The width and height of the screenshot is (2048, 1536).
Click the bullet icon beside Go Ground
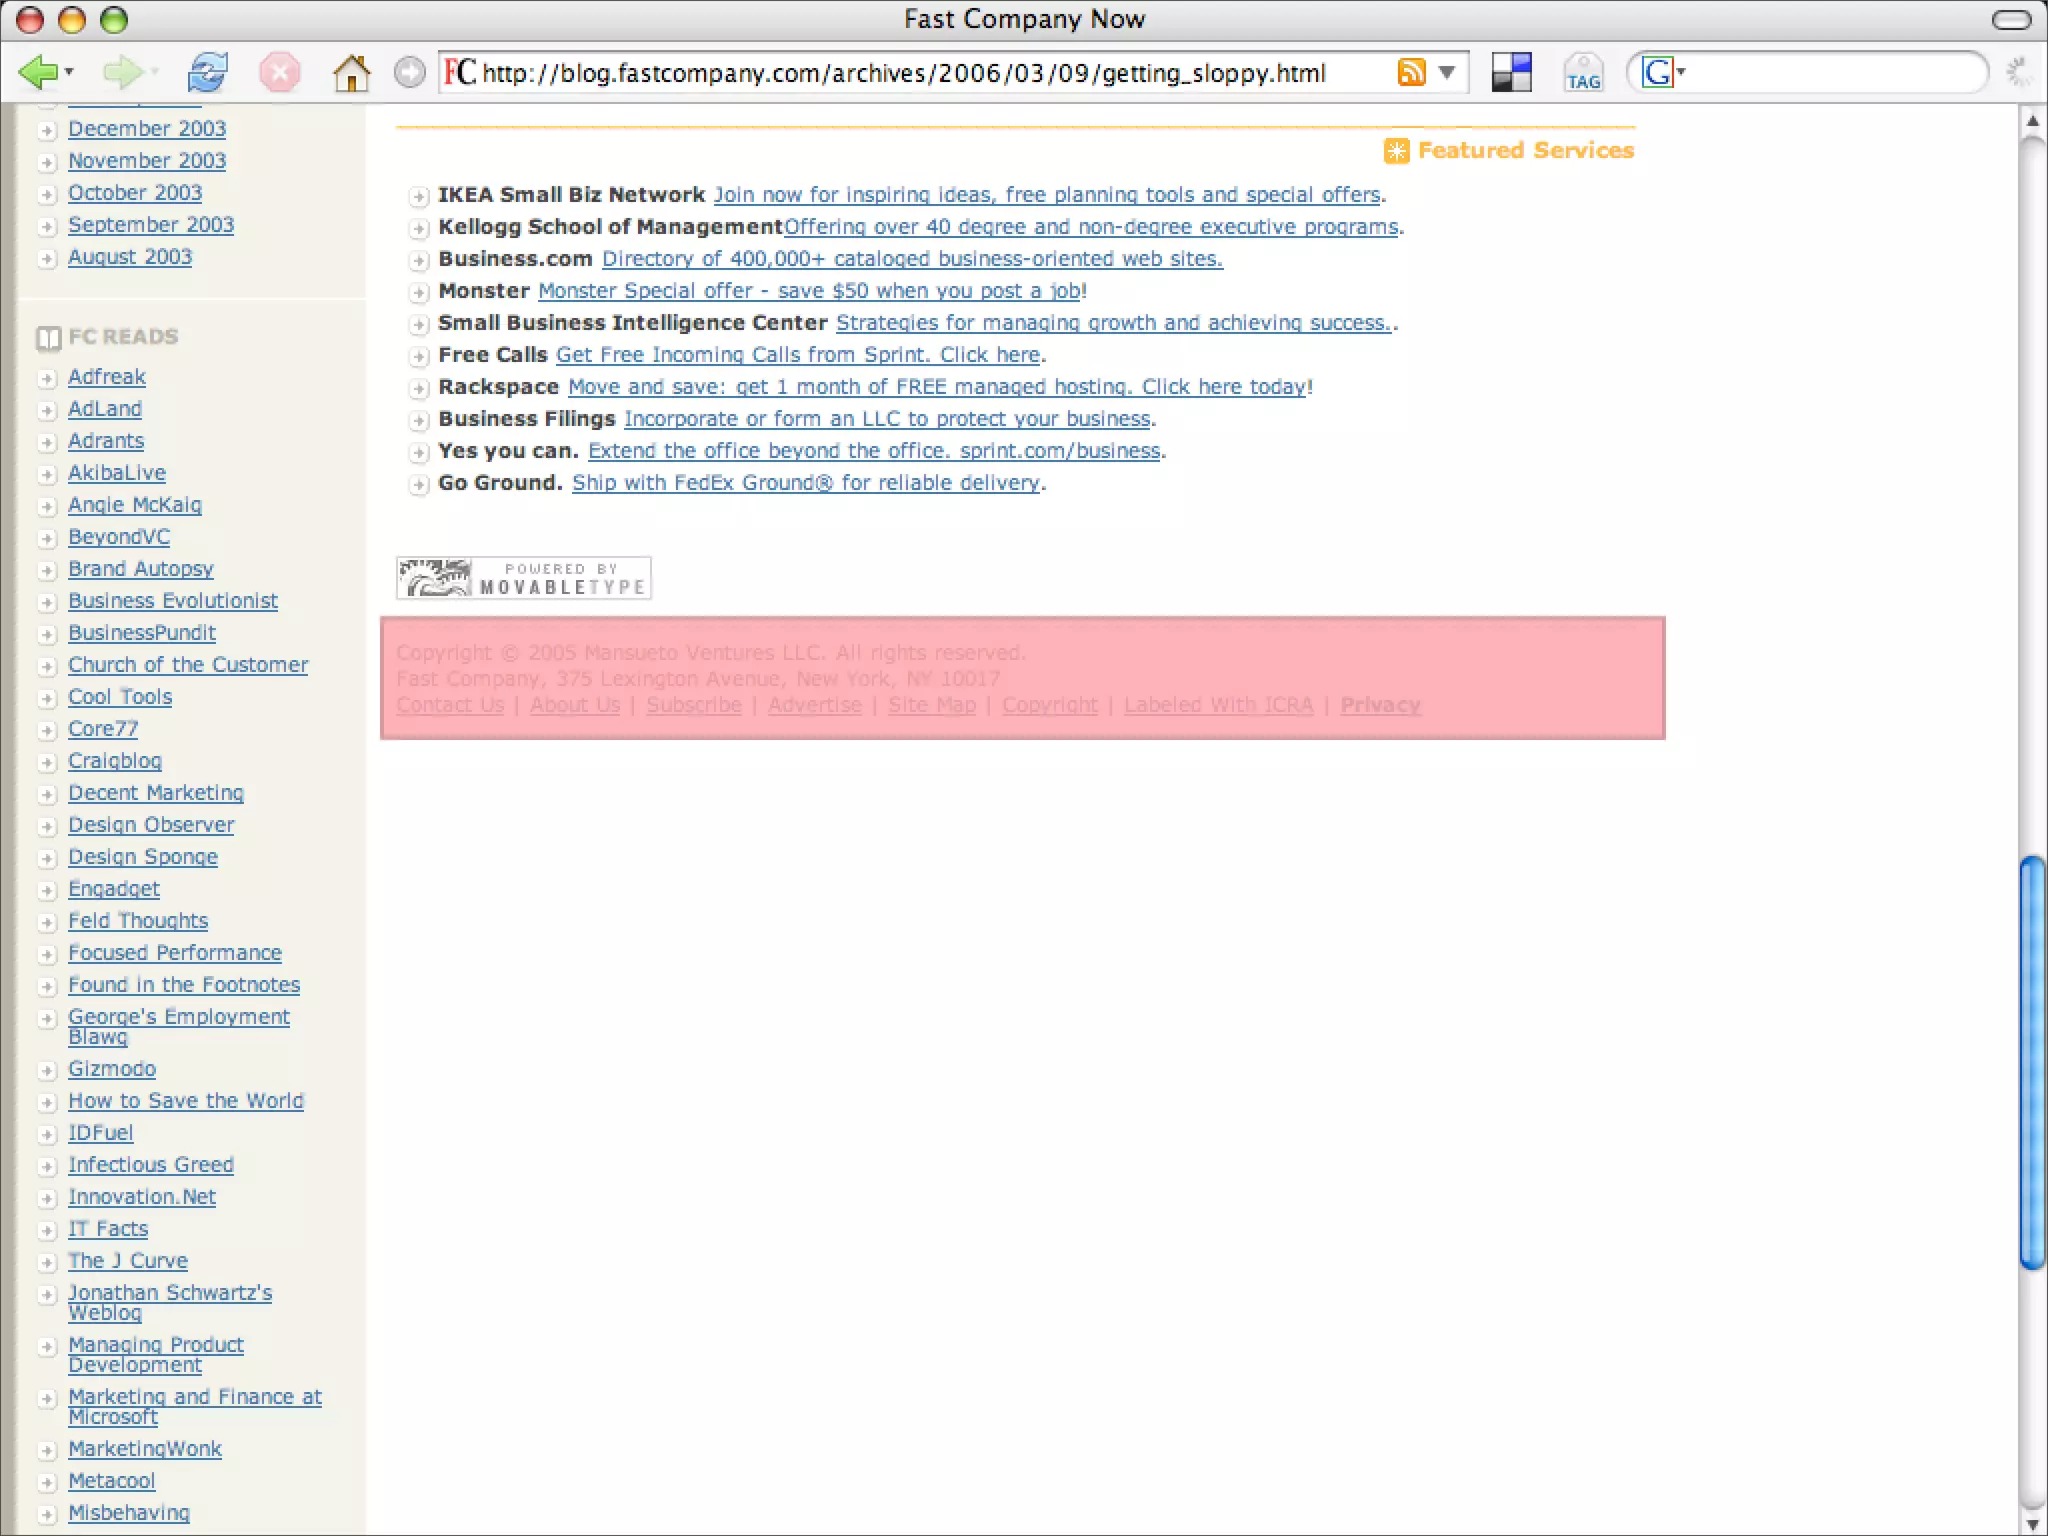point(419,485)
